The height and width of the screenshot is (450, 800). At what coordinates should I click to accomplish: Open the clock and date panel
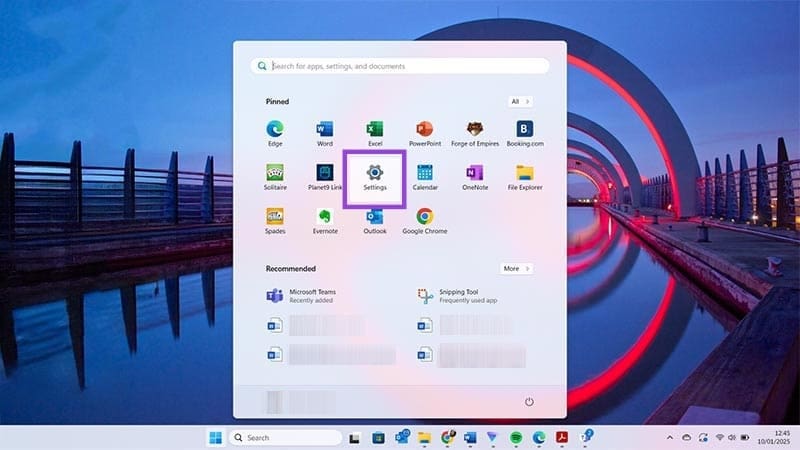pyautogui.click(x=773, y=437)
